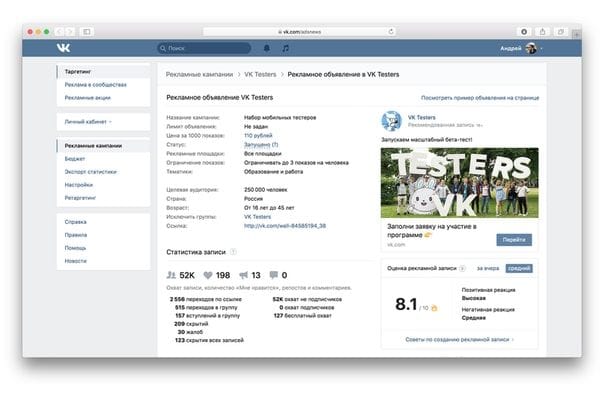Image resolution: width=604 pixels, height=396 pixels.
Task: Click the help icon beside Оценка рекламной записи
Action: 463,268
